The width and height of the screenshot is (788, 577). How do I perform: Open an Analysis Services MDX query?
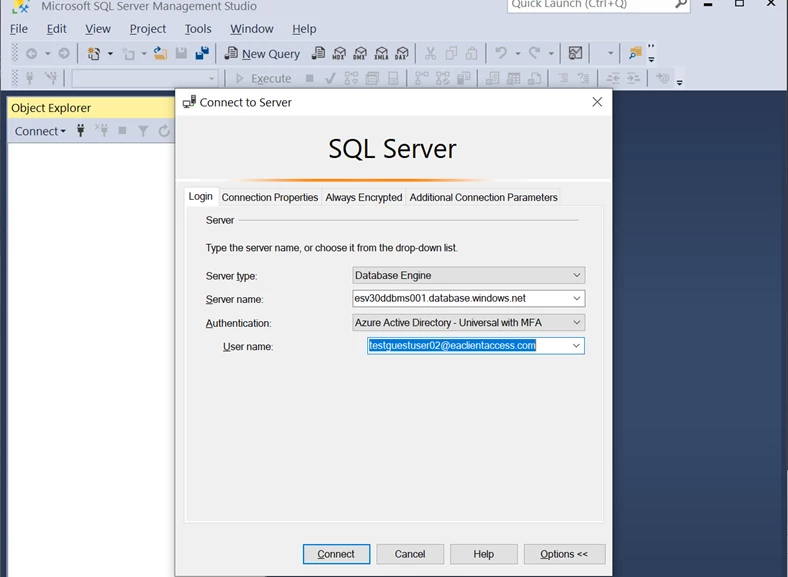point(339,53)
